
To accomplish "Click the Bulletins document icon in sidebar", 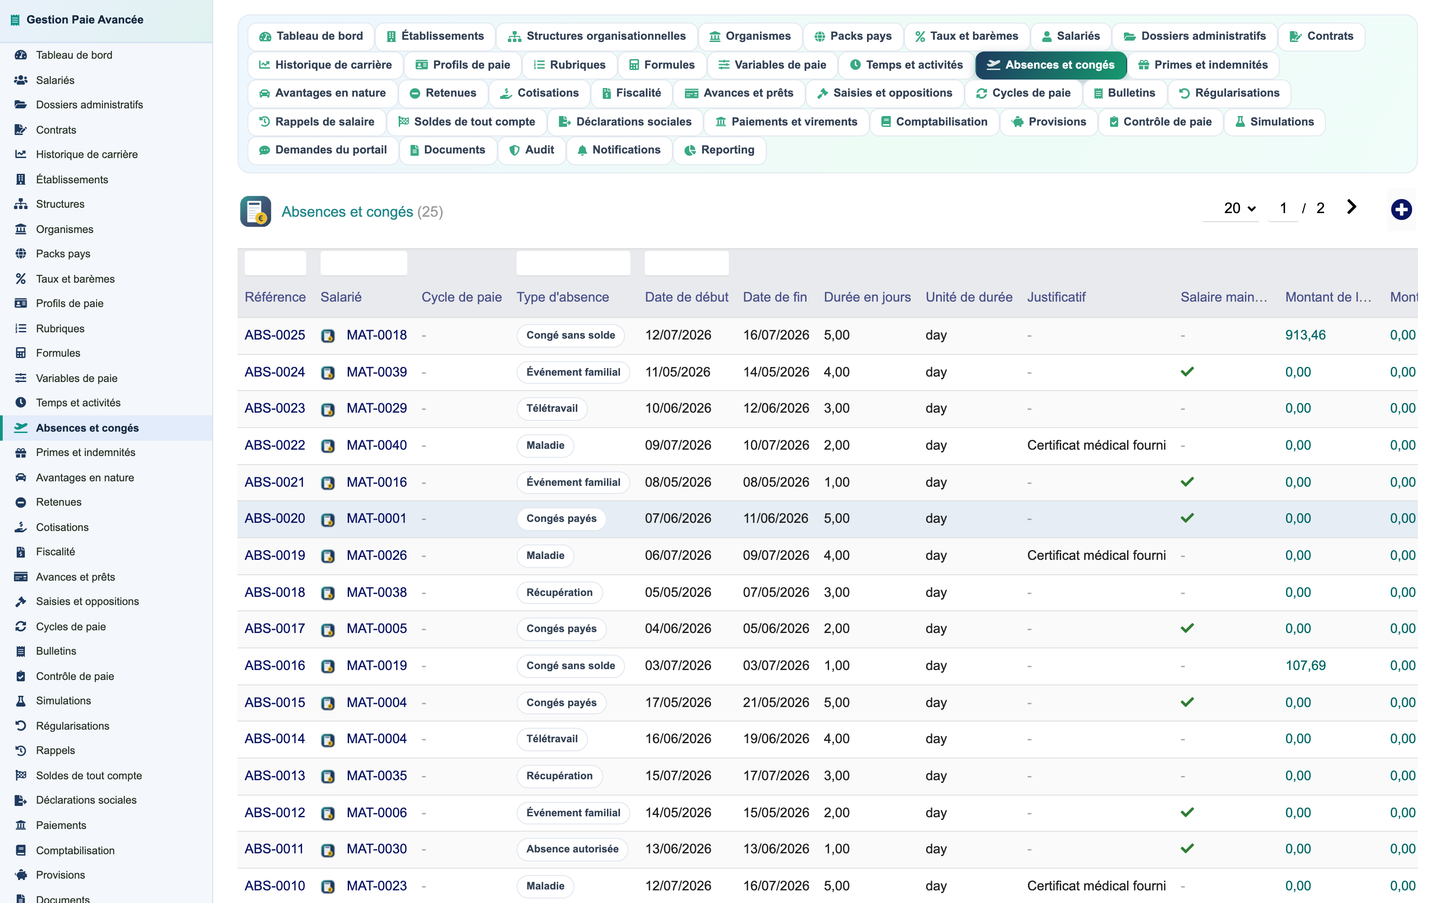I will pyautogui.click(x=20, y=651).
